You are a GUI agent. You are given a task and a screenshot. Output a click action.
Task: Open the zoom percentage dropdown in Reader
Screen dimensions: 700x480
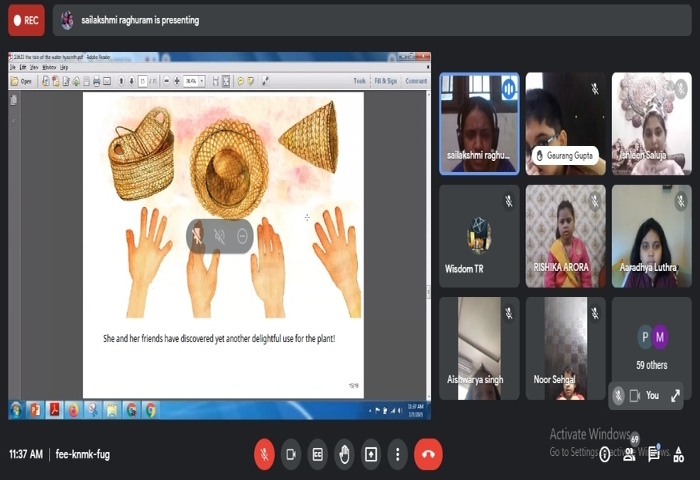[202, 81]
